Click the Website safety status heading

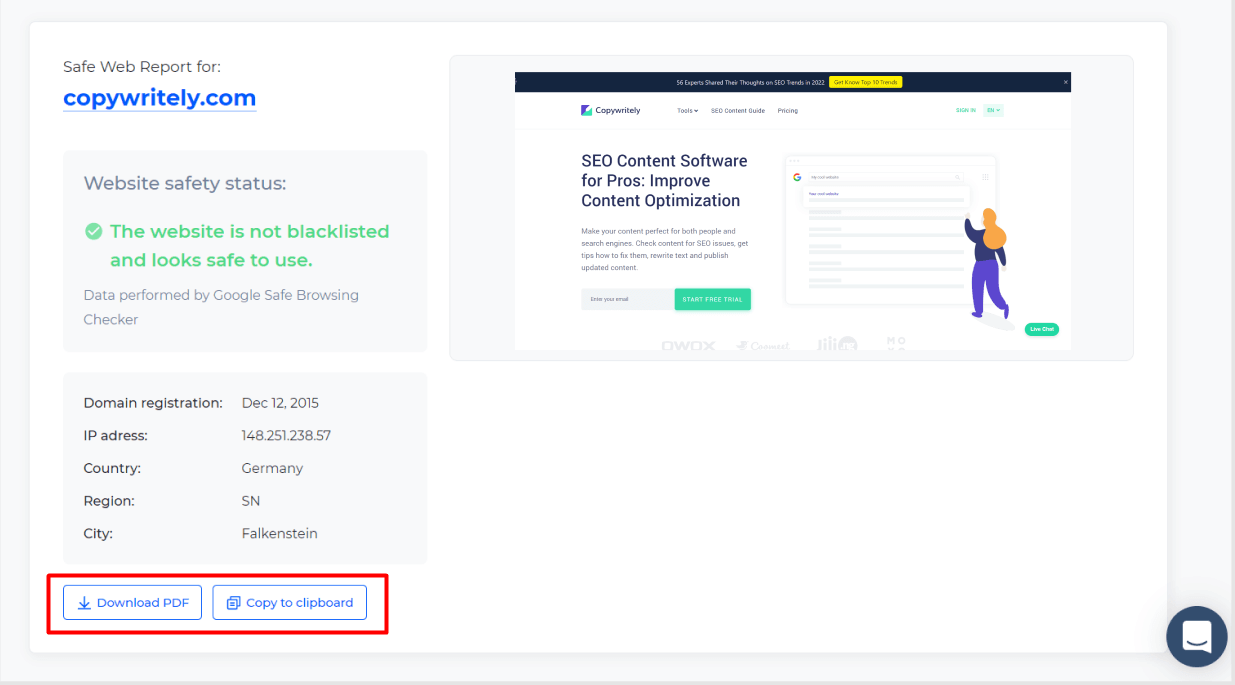click(x=185, y=183)
